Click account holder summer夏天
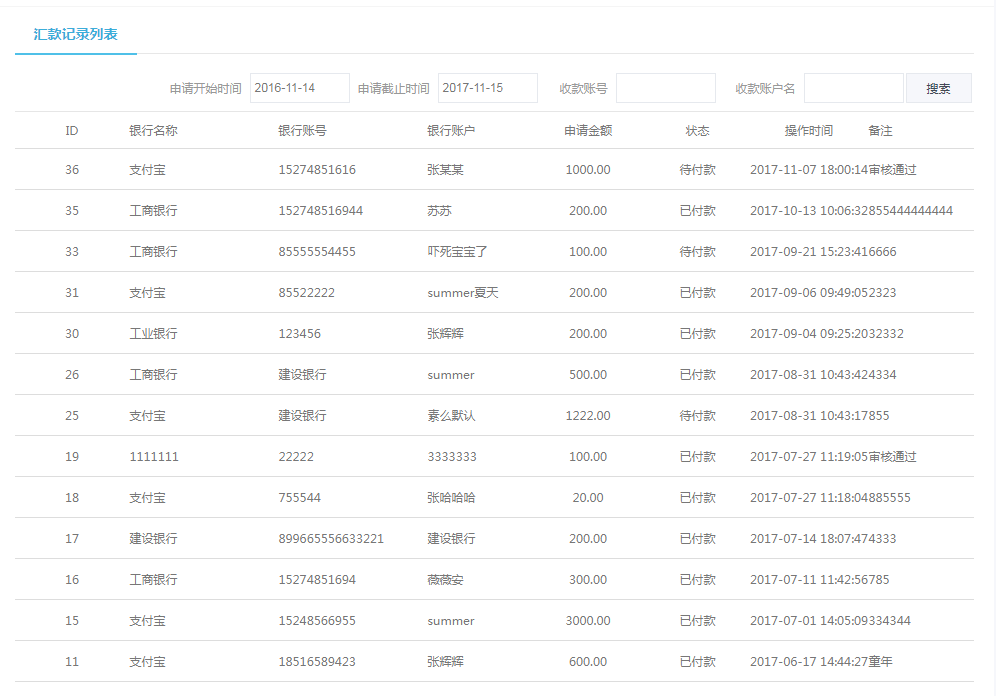This screenshot has height=696, width=996. pos(462,293)
